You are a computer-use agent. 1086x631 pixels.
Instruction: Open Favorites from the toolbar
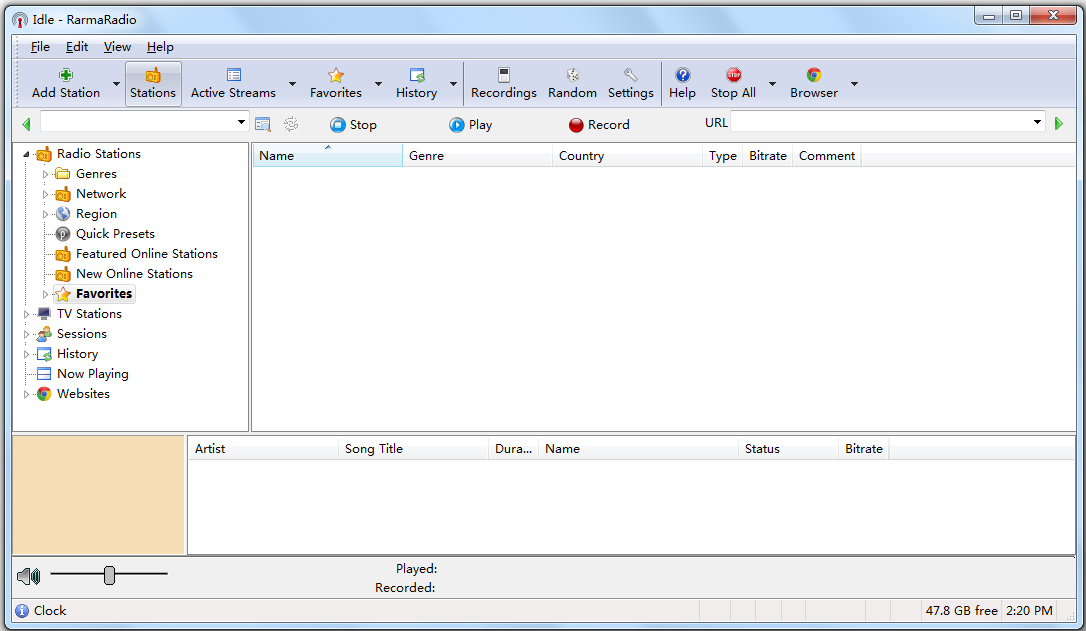(336, 84)
